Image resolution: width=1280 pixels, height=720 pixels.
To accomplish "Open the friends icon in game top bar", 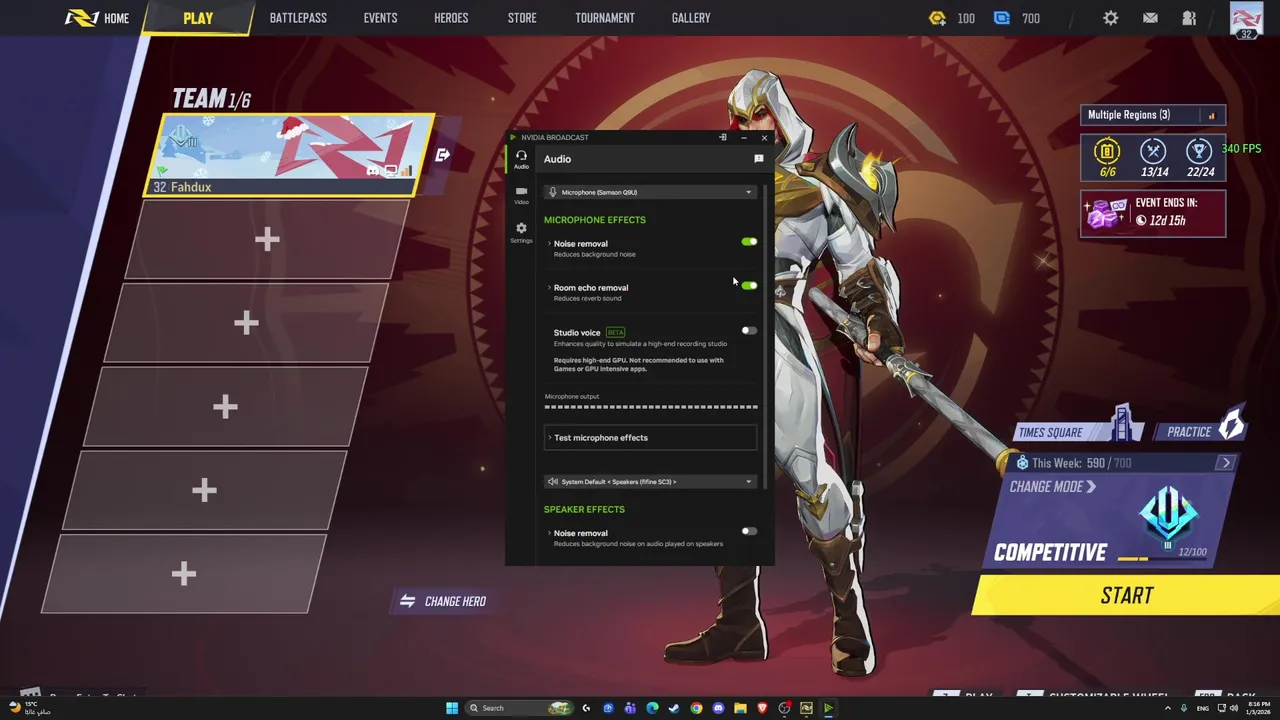I will click(1189, 18).
